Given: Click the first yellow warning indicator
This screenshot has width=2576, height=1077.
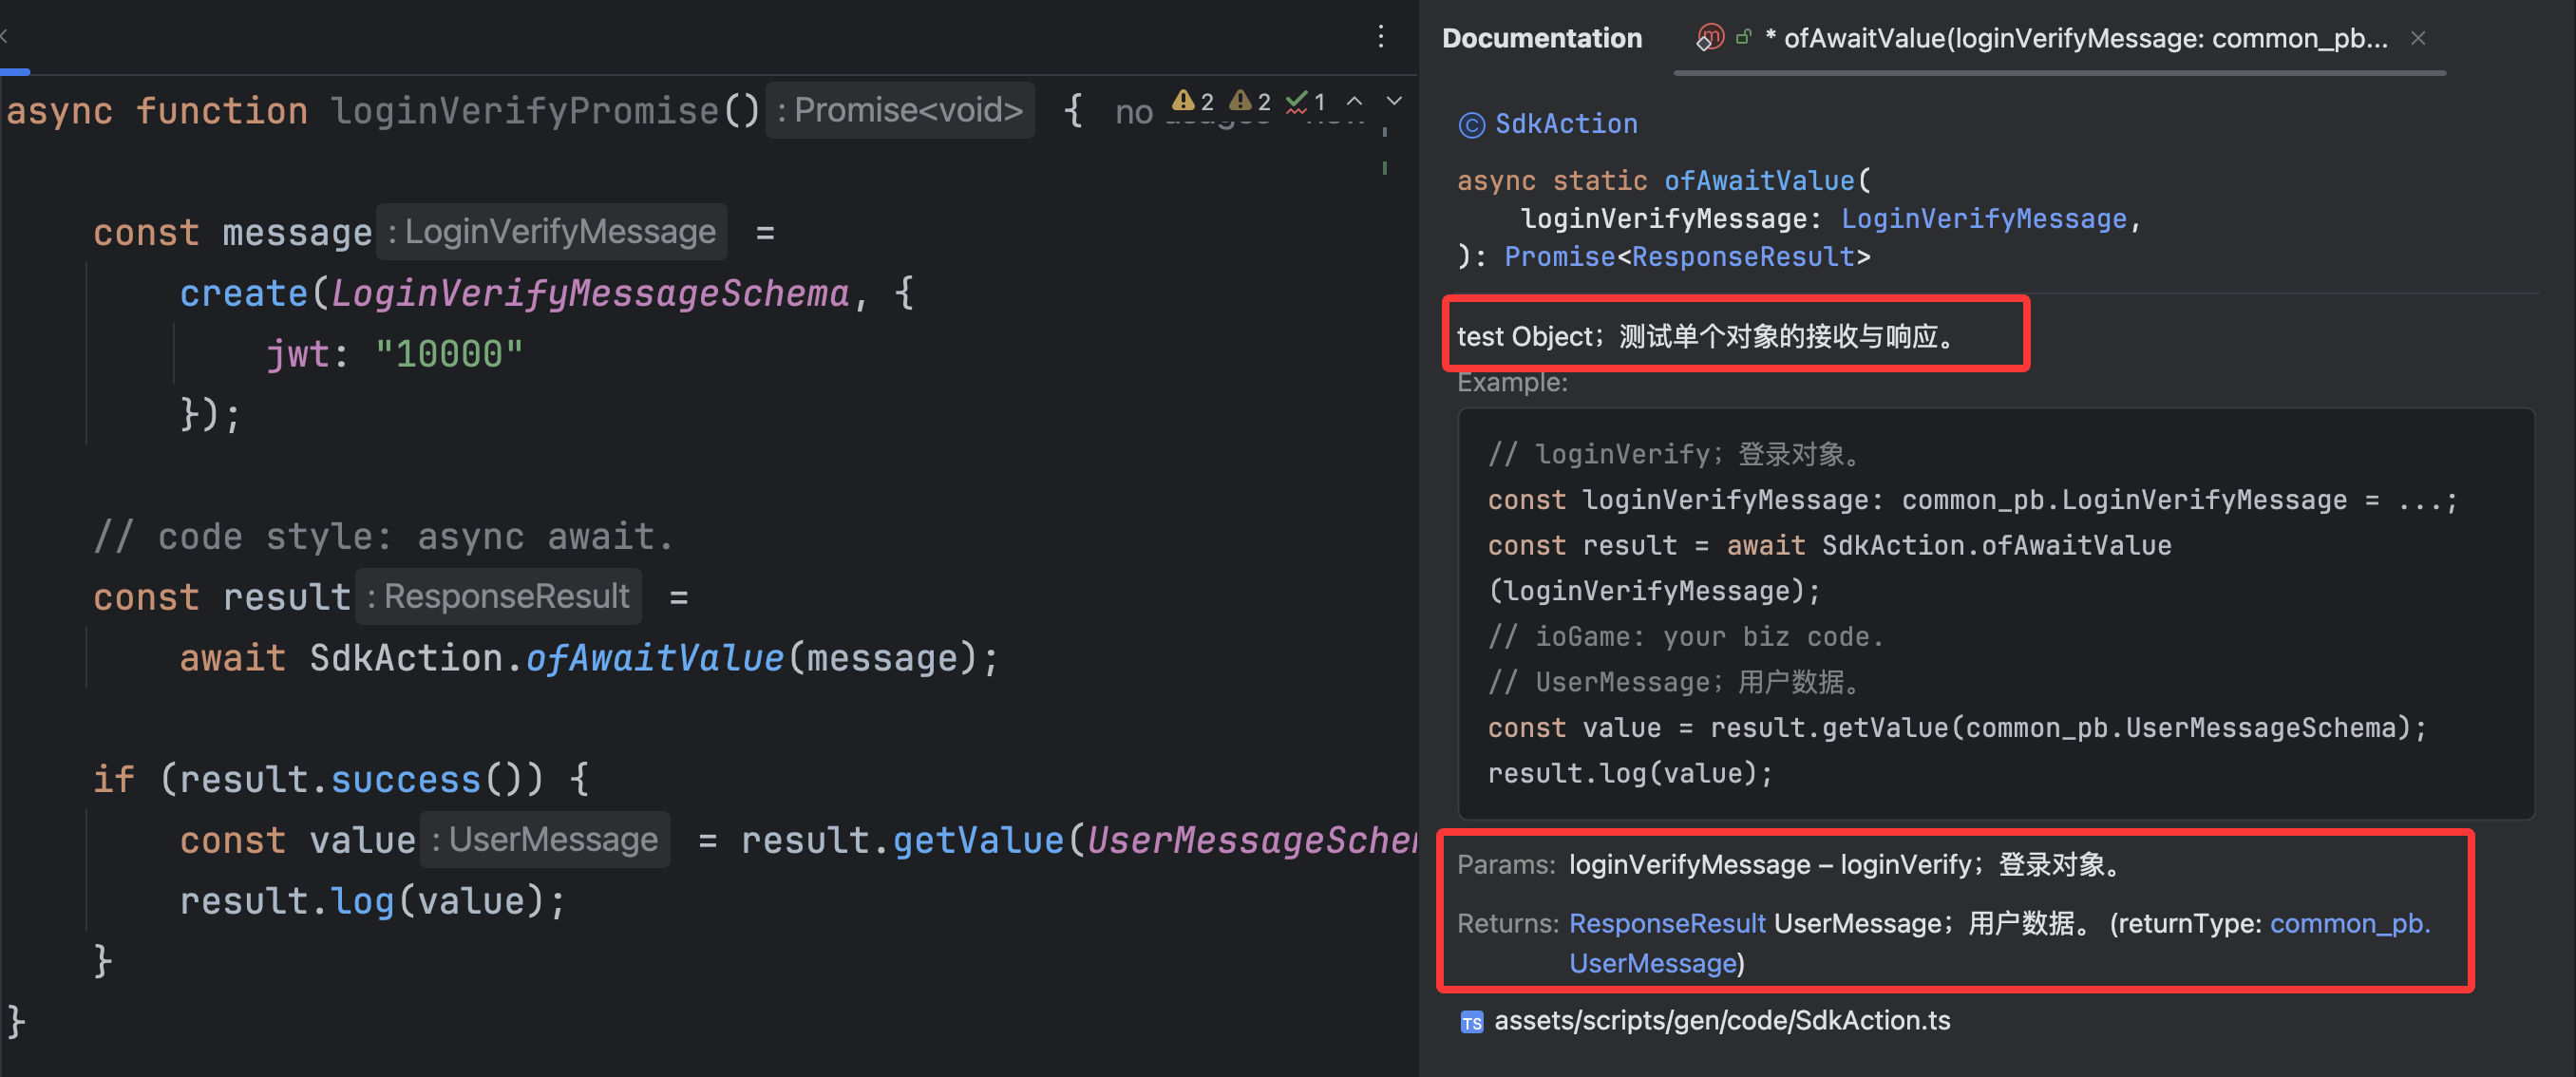Looking at the screenshot, I should 1184,101.
